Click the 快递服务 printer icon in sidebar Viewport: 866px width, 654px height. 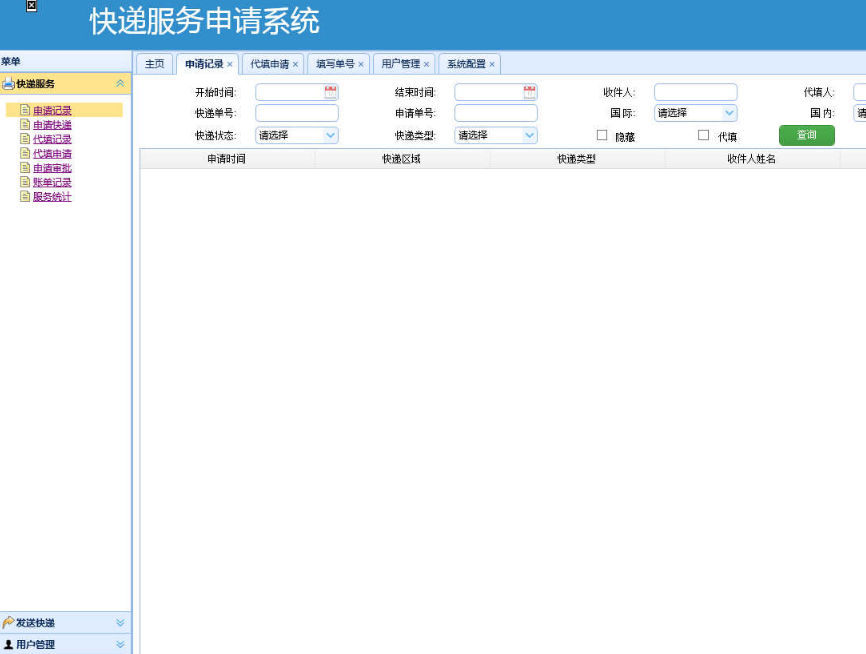click(8, 84)
